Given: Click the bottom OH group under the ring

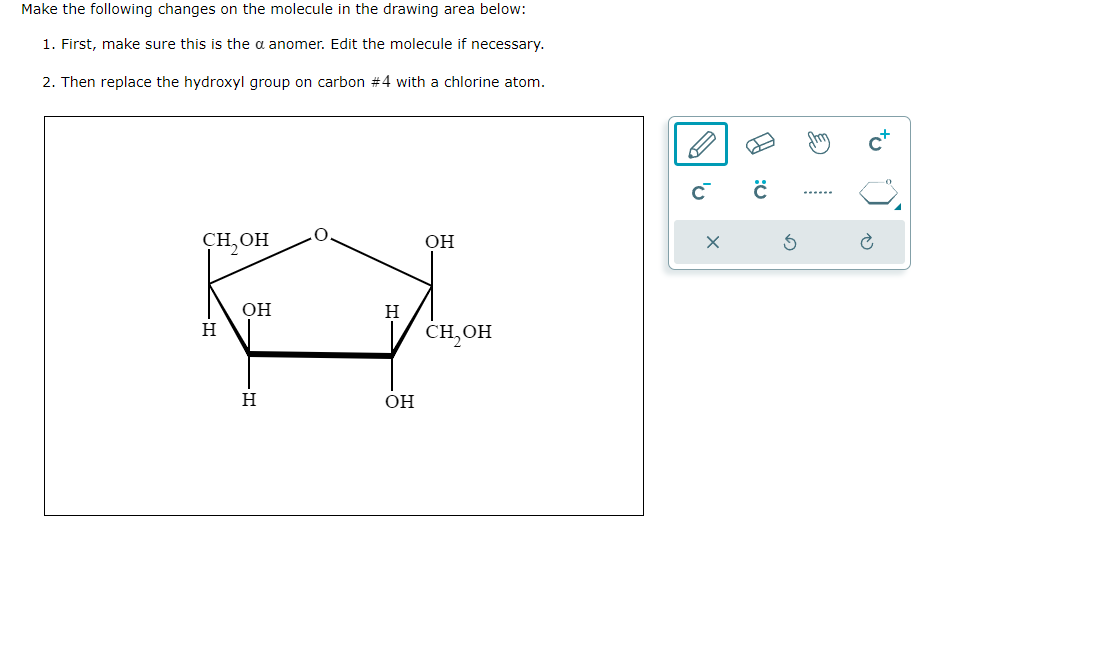Looking at the screenshot, I should click(397, 402).
